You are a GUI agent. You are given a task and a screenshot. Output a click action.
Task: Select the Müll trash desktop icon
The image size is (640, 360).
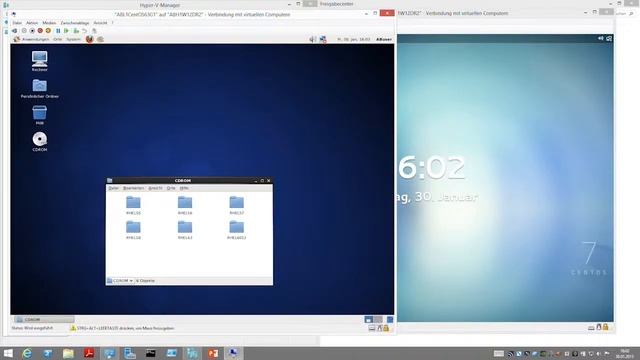pyautogui.click(x=40, y=115)
